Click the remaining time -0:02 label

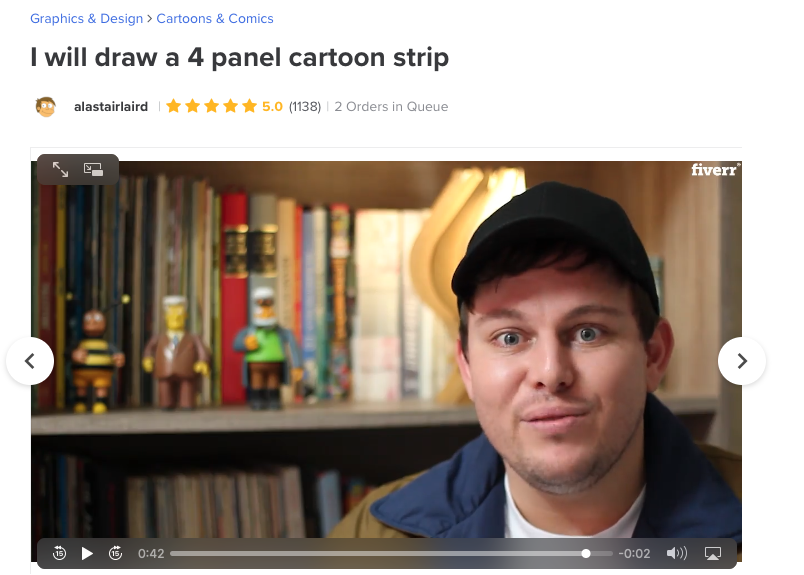634,553
